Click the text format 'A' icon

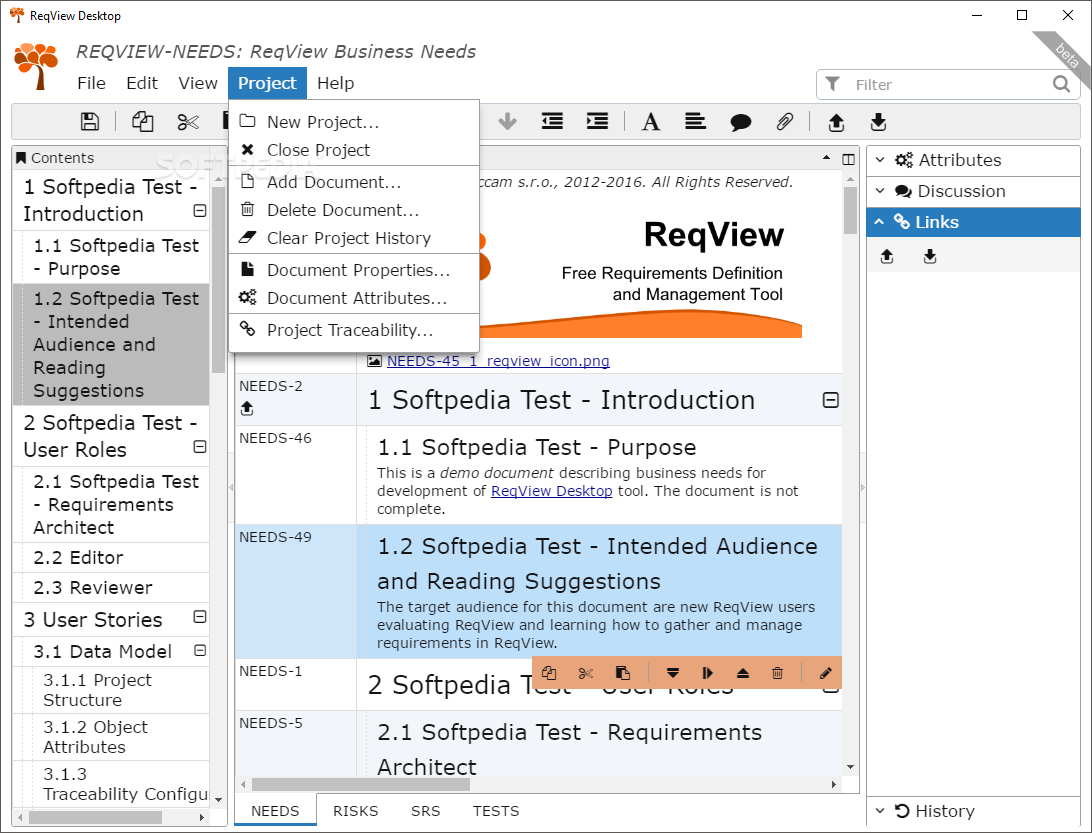[650, 122]
